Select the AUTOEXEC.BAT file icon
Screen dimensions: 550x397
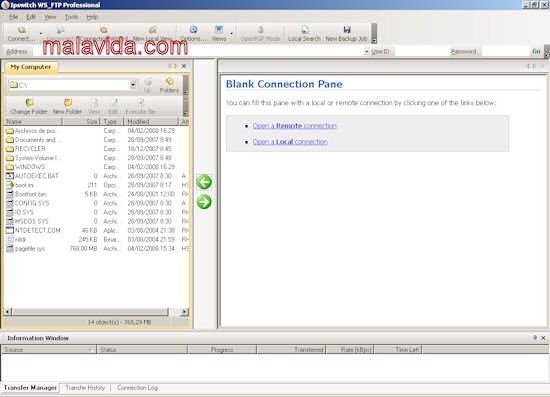10,176
